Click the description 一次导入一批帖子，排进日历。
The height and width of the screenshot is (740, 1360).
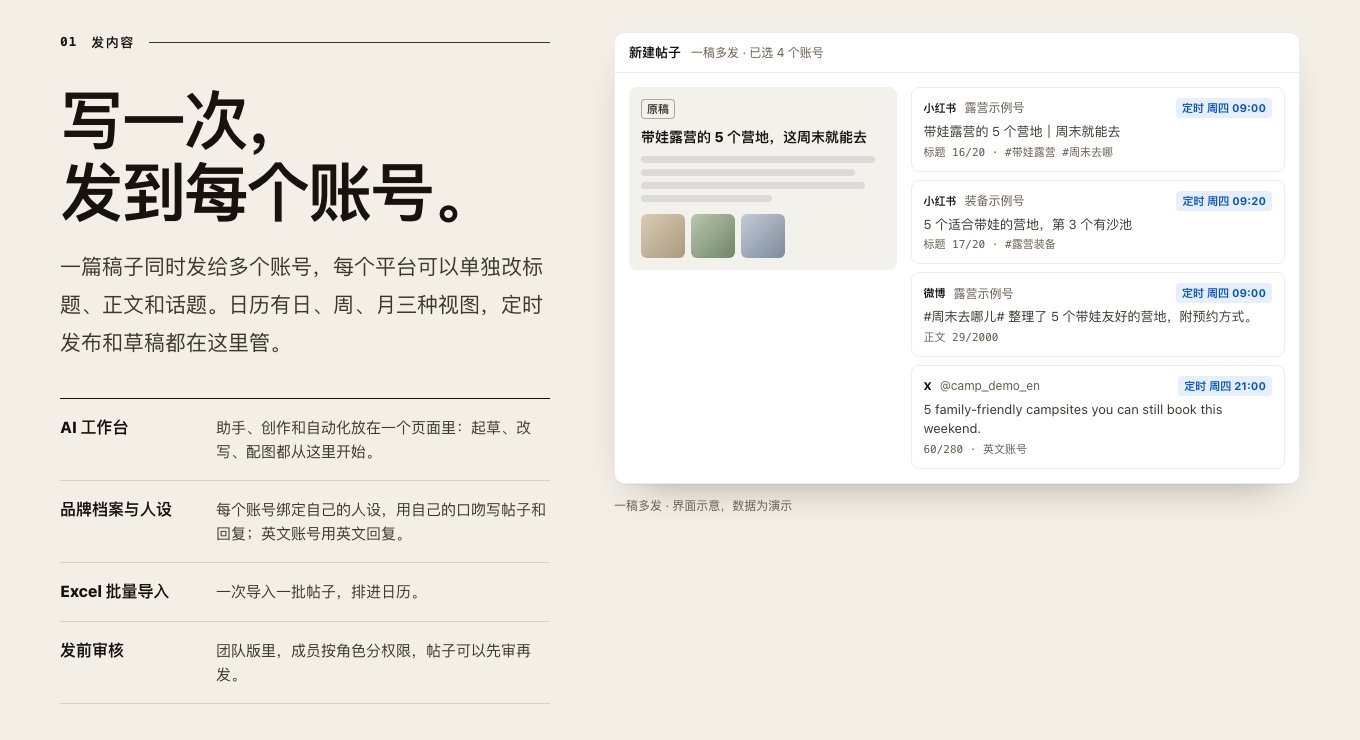tap(320, 591)
